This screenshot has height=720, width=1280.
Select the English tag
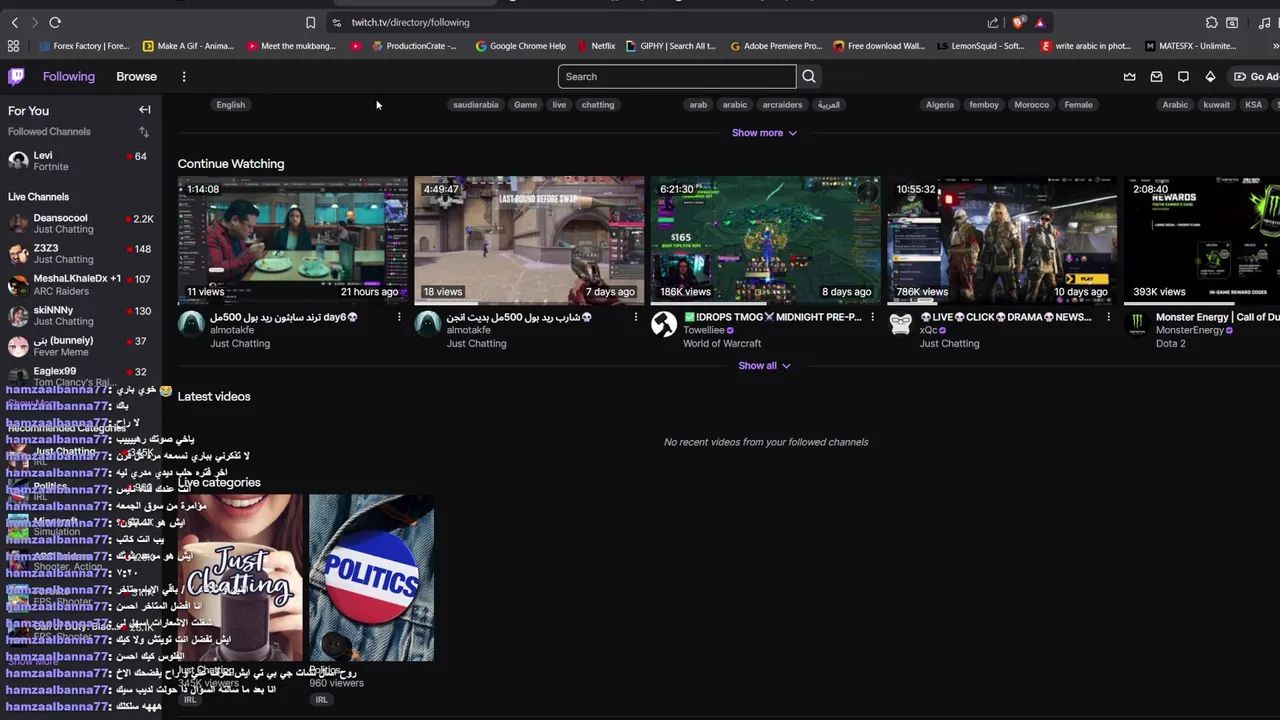[230, 104]
